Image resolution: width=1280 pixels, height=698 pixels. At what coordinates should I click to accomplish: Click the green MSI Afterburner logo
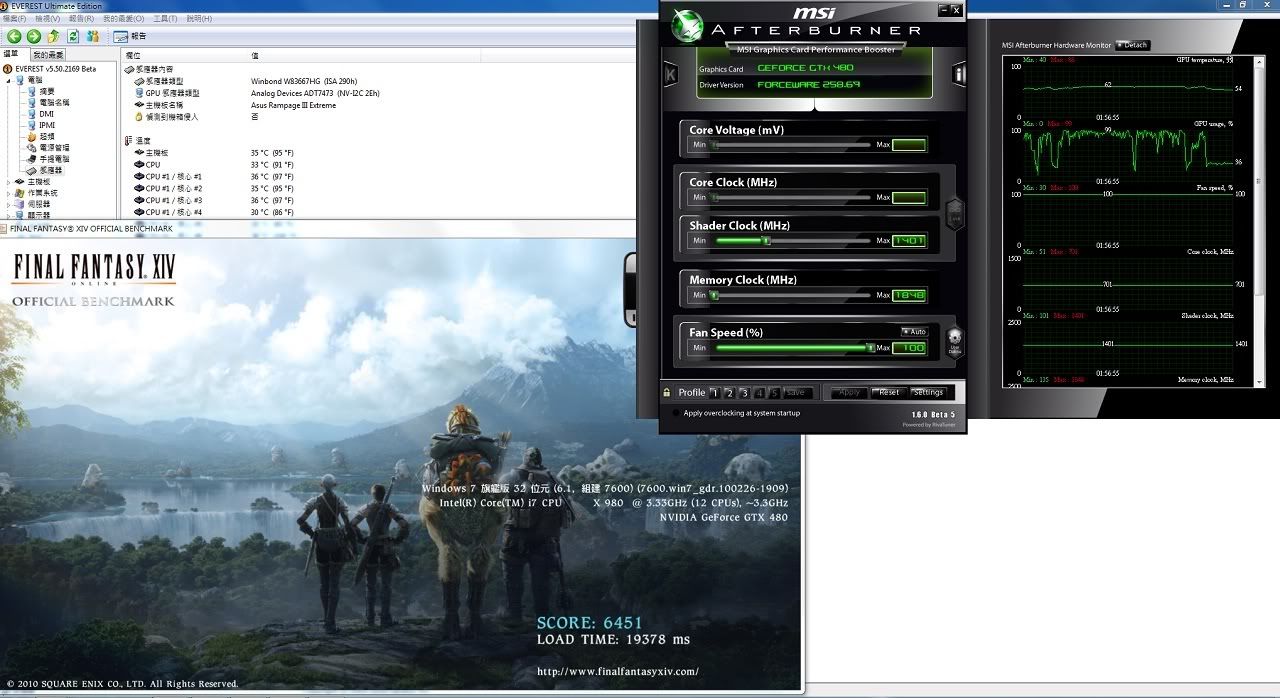pos(688,26)
